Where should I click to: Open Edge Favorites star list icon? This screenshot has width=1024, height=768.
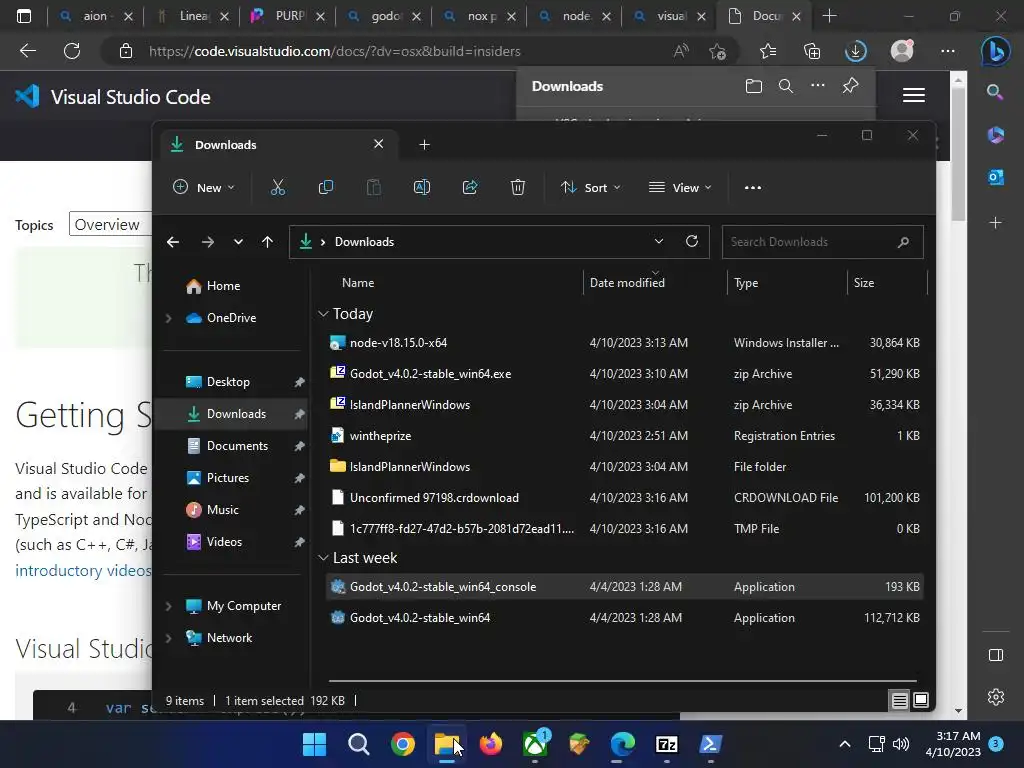click(768, 51)
